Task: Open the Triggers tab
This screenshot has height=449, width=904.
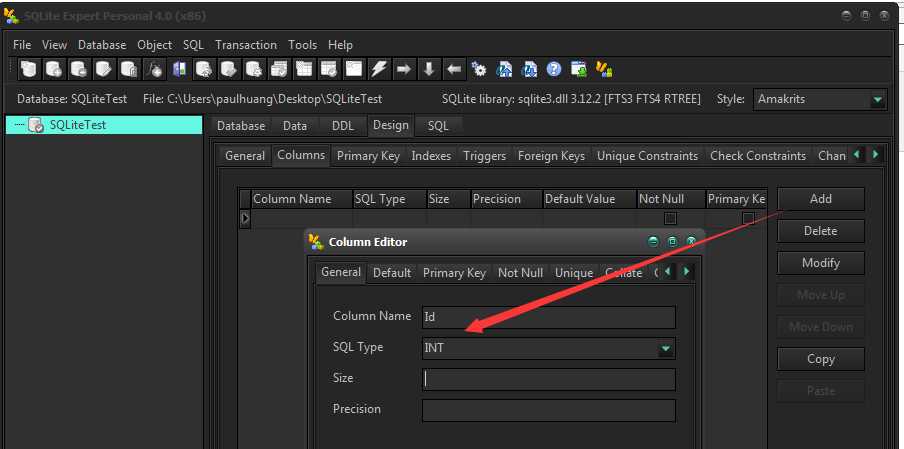Action: click(x=484, y=156)
